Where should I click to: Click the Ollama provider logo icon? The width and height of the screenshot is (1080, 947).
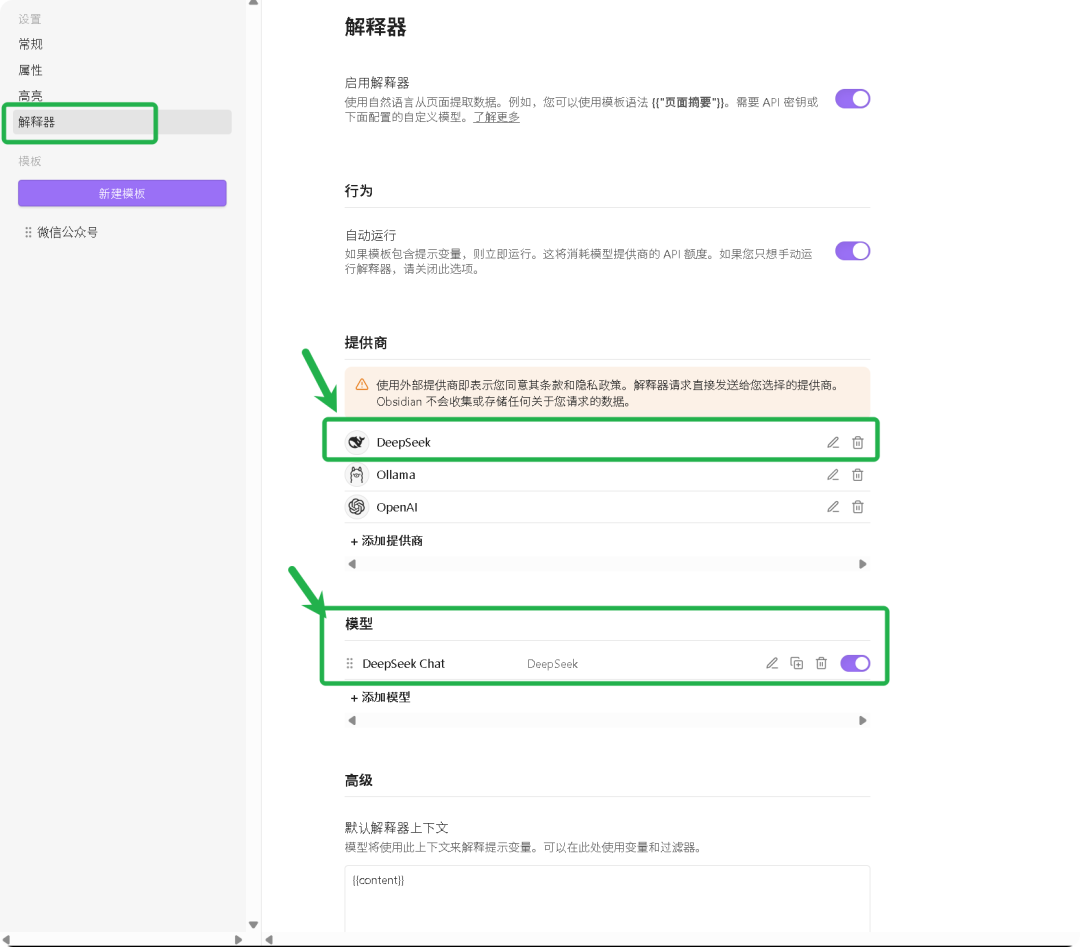(356, 474)
